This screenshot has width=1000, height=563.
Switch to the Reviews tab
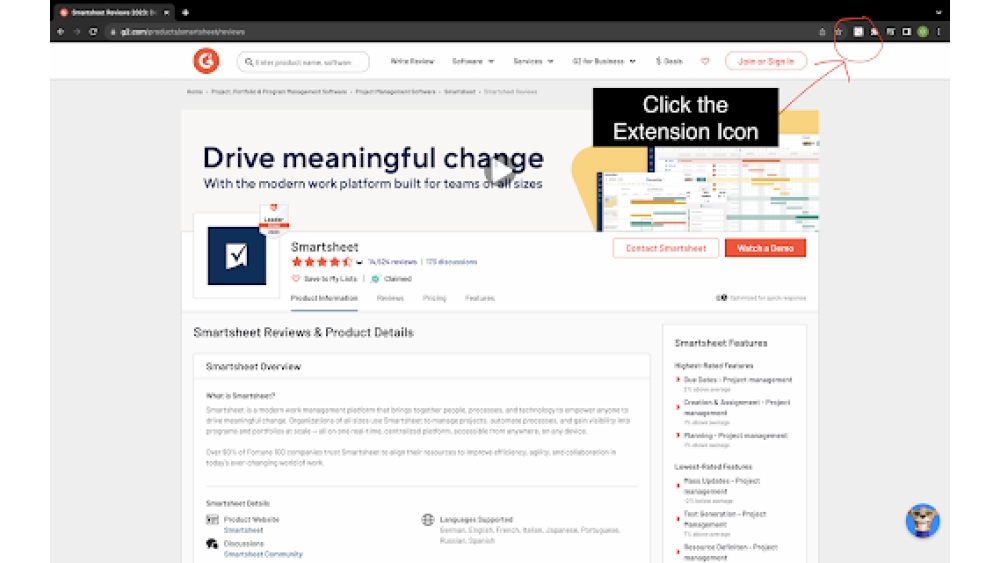tap(390, 298)
